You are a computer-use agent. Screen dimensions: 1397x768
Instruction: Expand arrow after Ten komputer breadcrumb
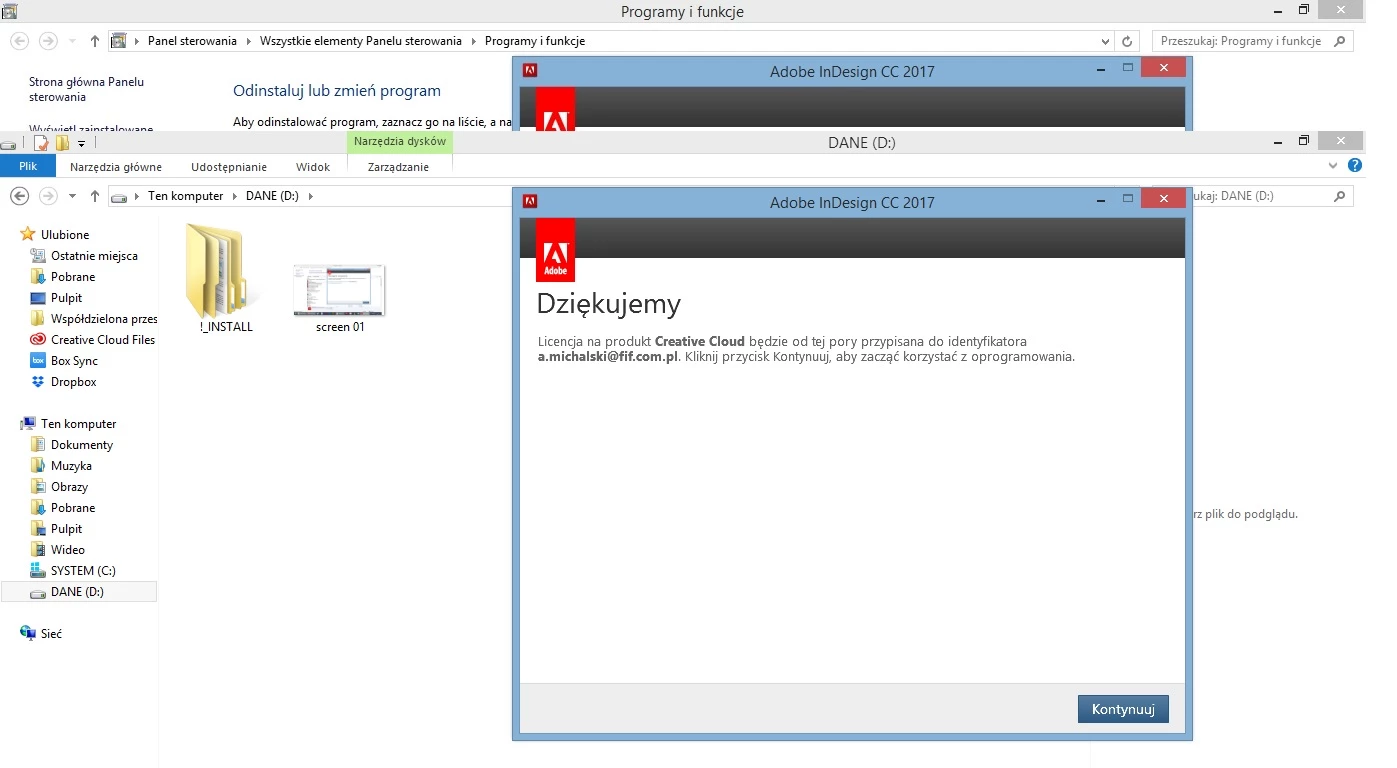point(235,196)
